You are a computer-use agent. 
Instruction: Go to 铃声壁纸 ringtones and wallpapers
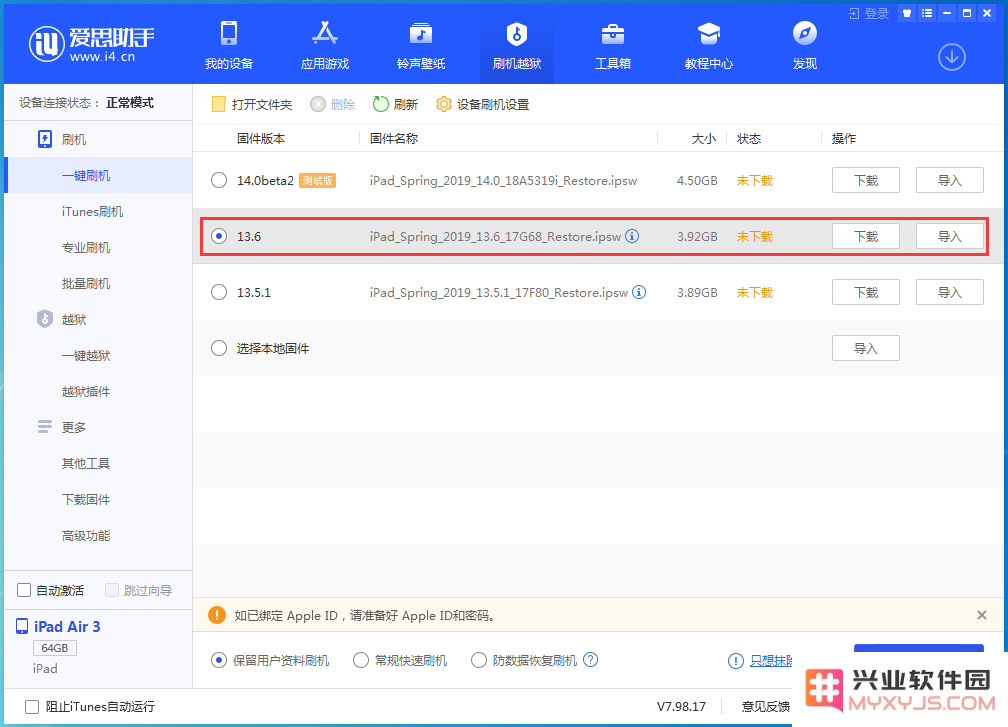[x=421, y=45]
